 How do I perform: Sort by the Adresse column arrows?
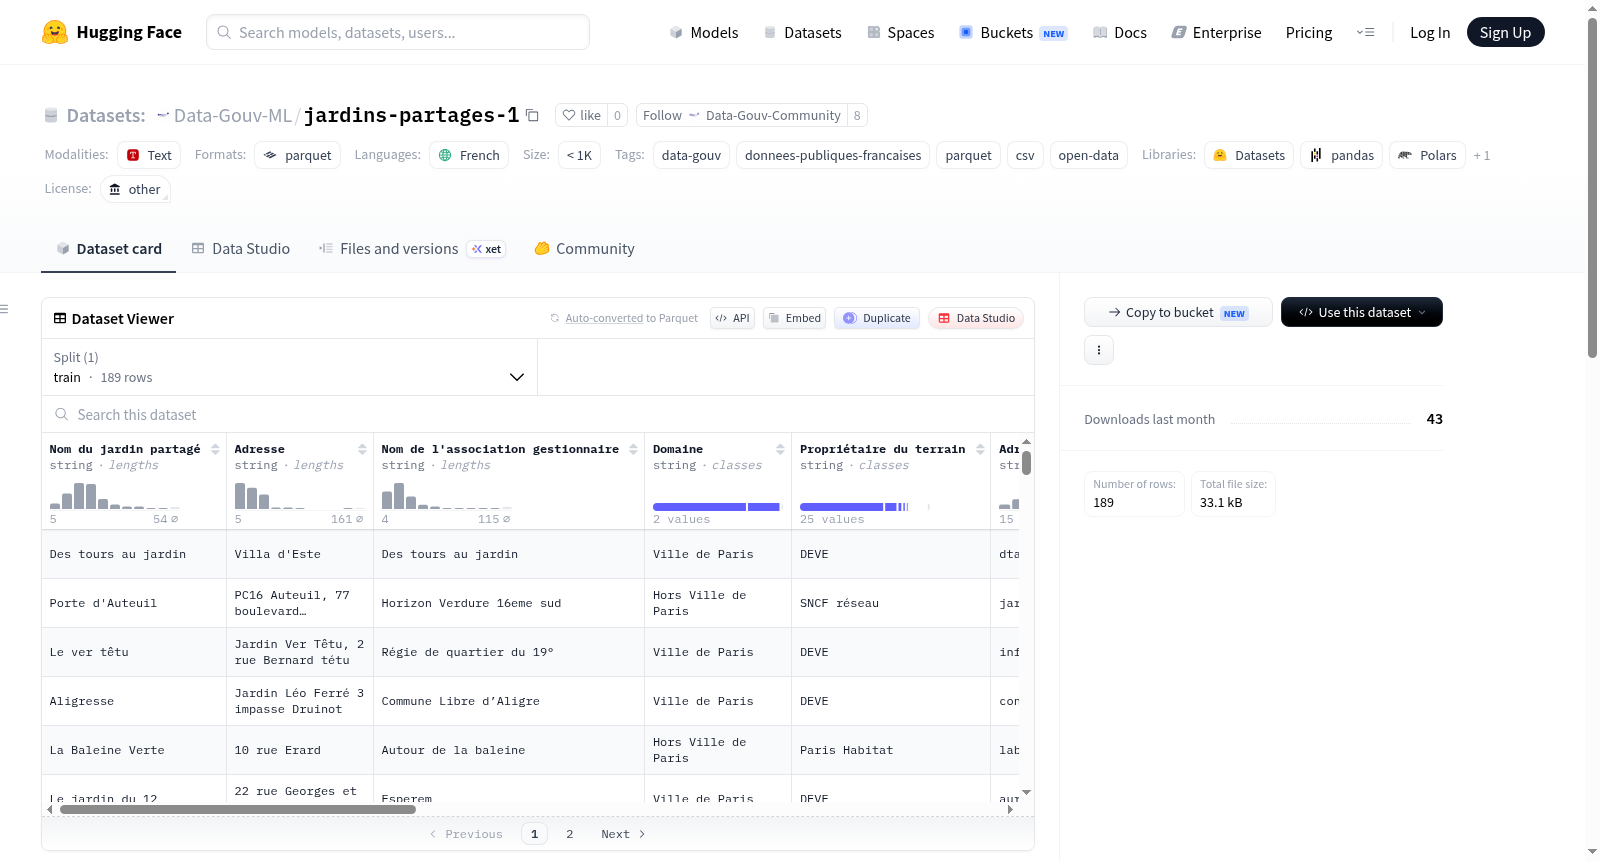362,450
